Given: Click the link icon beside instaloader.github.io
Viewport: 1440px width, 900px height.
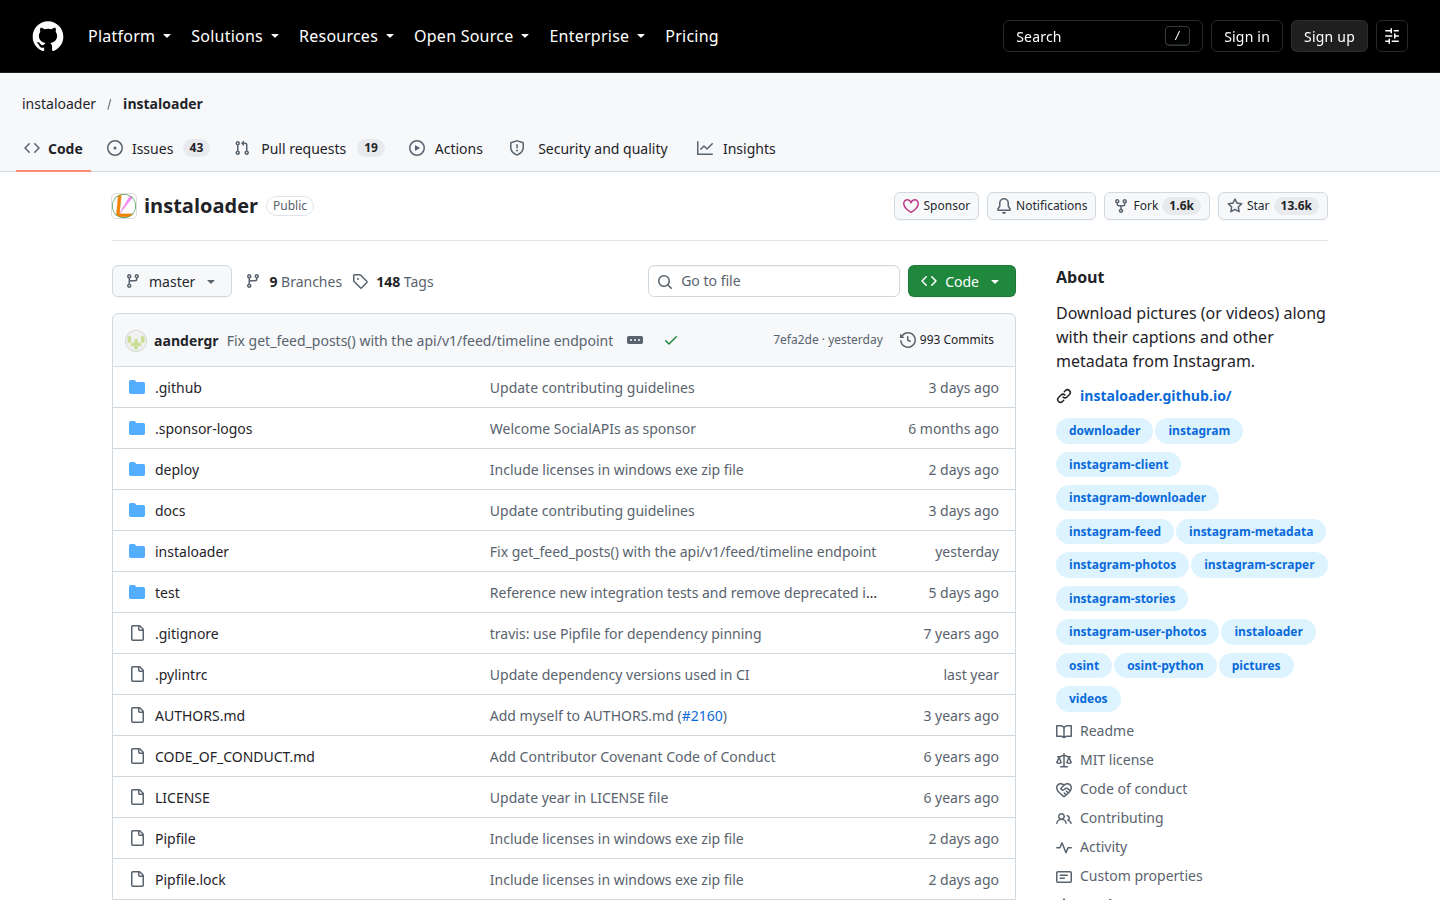Looking at the screenshot, I should tap(1064, 397).
